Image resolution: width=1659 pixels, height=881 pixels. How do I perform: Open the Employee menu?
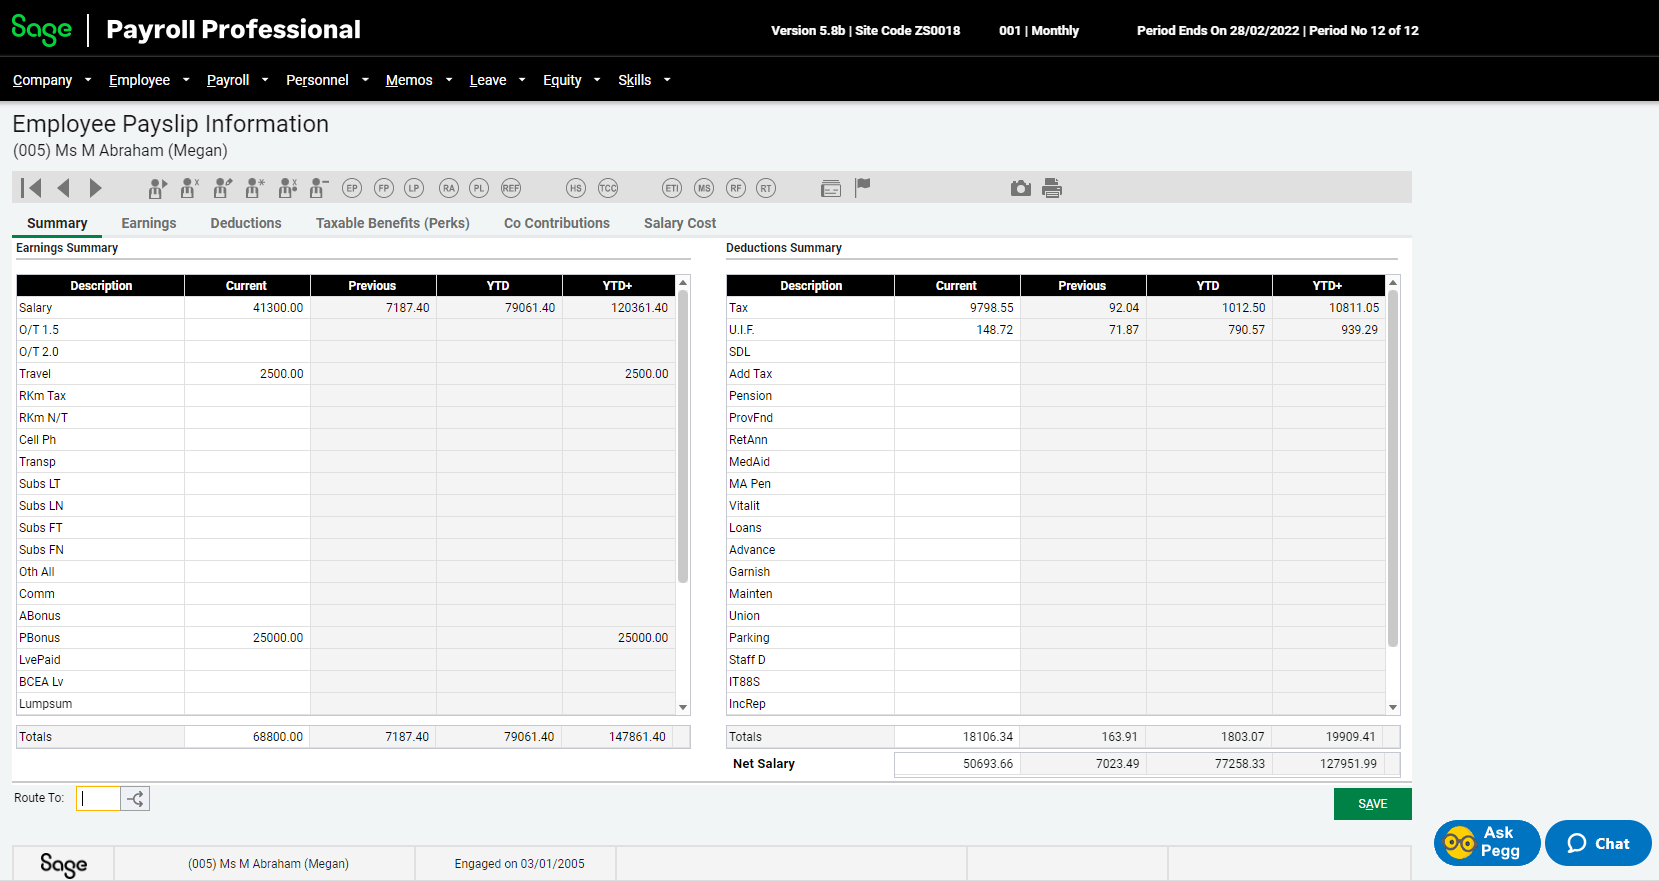point(149,80)
